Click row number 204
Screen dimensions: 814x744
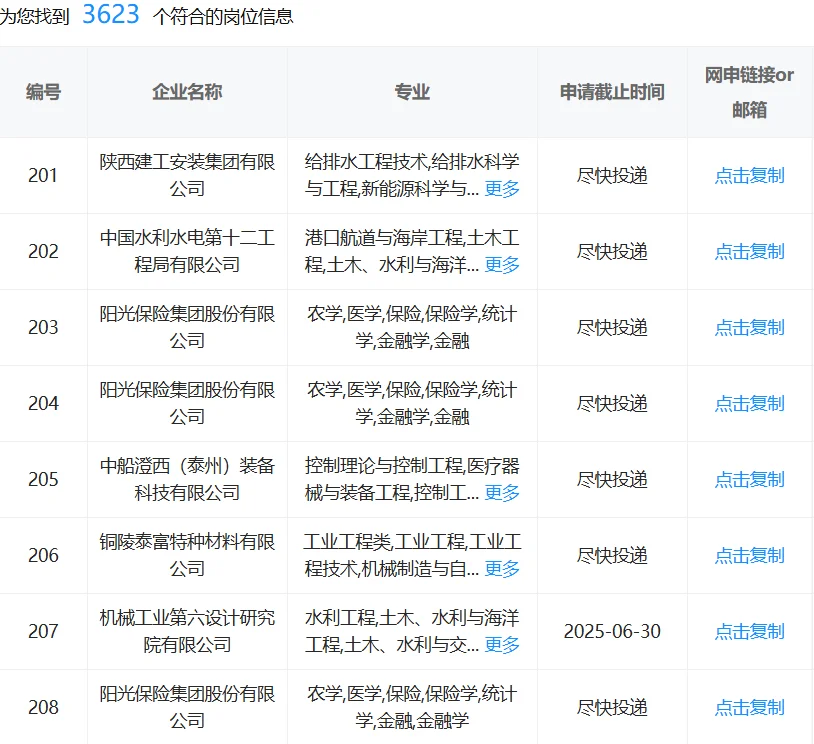click(43, 403)
